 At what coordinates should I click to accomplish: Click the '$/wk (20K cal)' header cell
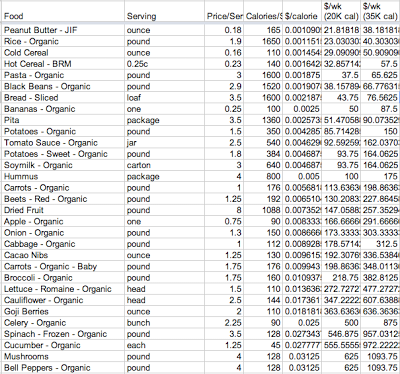coord(342,12)
